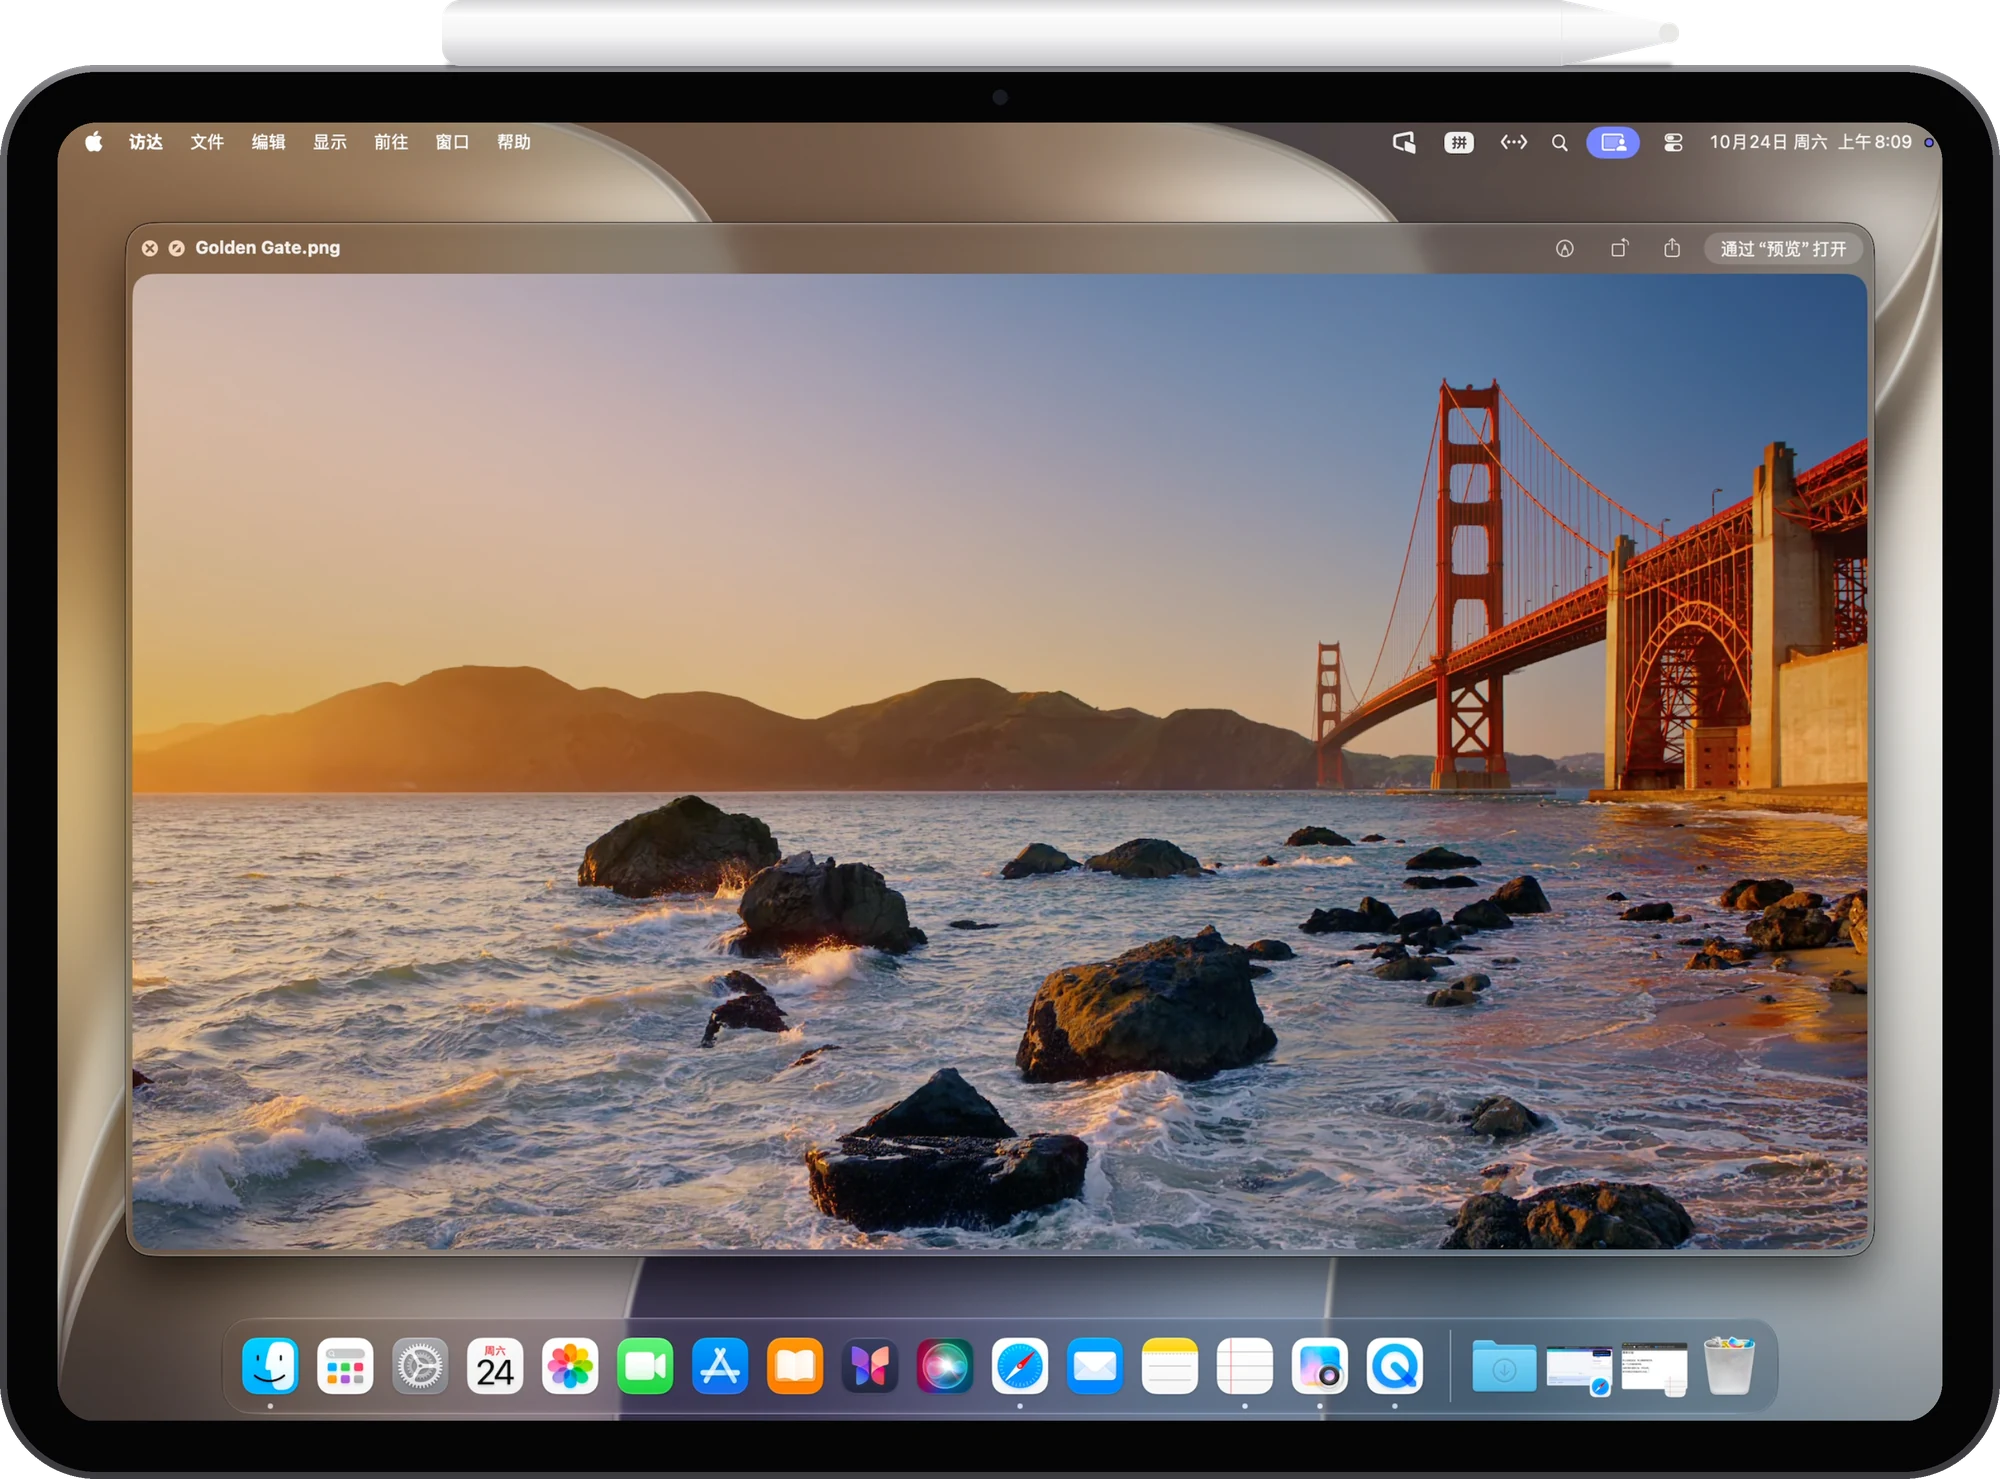Open the 编辑 menu
The width and height of the screenshot is (2000, 1479).
coord(268,142)
